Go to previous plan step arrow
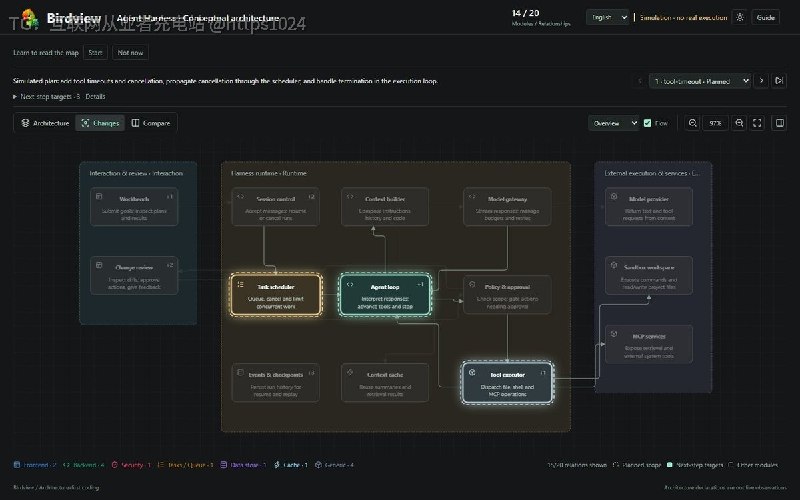 click(640, 81)
